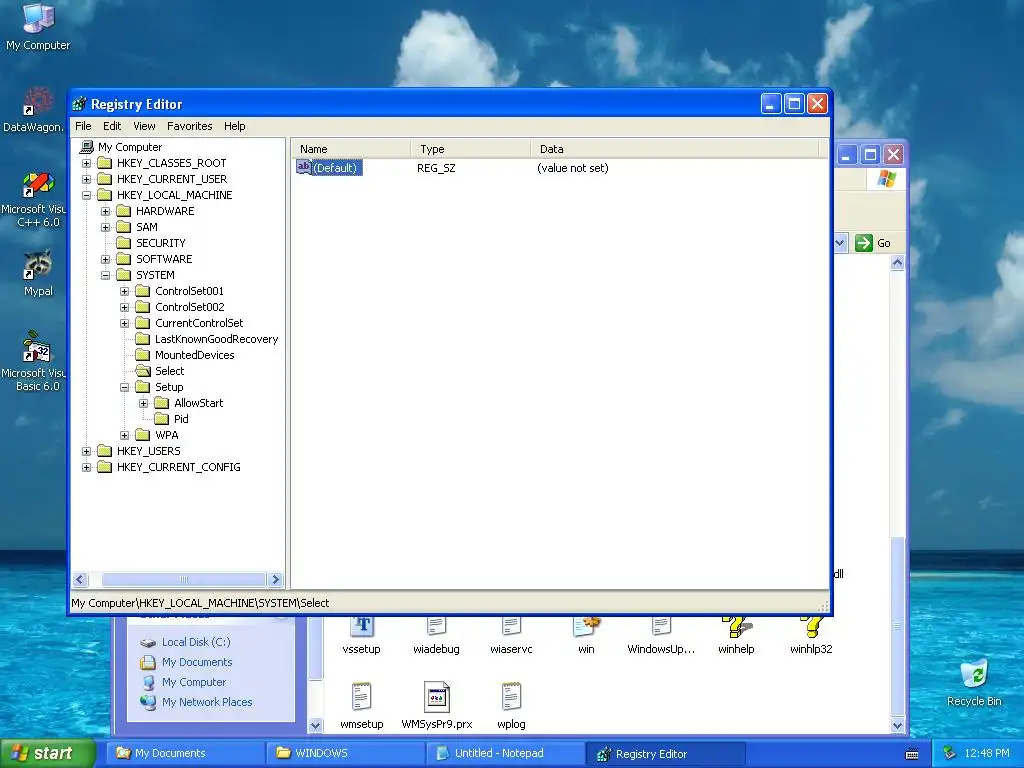The height and width of the screenshot is (768, 1024).
Task: Open the File menu
Action: (83, 126)
